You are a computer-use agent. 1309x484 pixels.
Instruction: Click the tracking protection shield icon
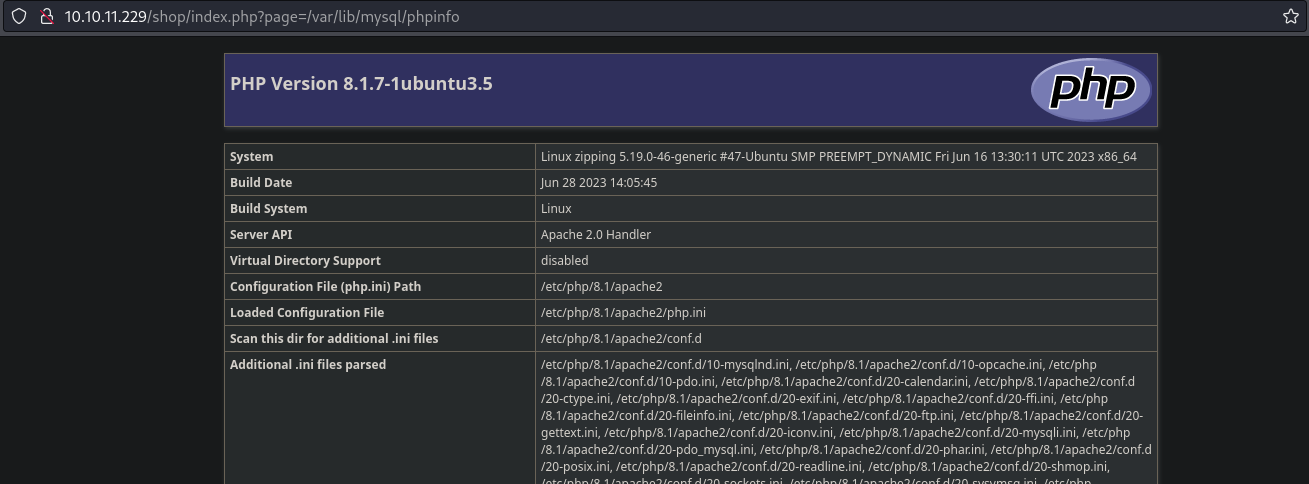[19, 17]
